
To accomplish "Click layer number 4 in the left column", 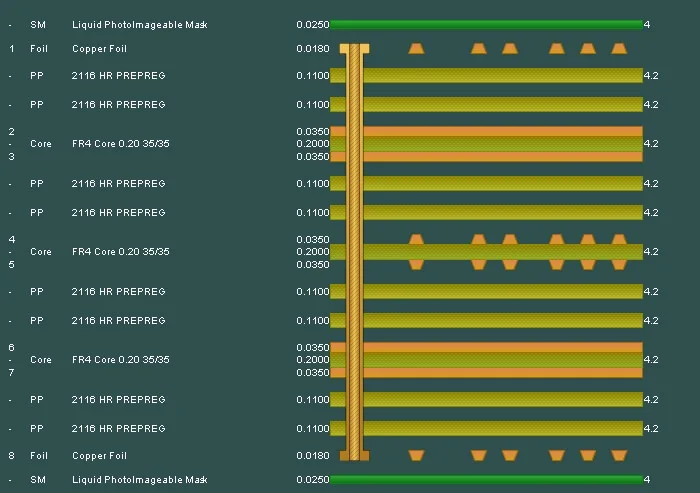I will point(12,240).
